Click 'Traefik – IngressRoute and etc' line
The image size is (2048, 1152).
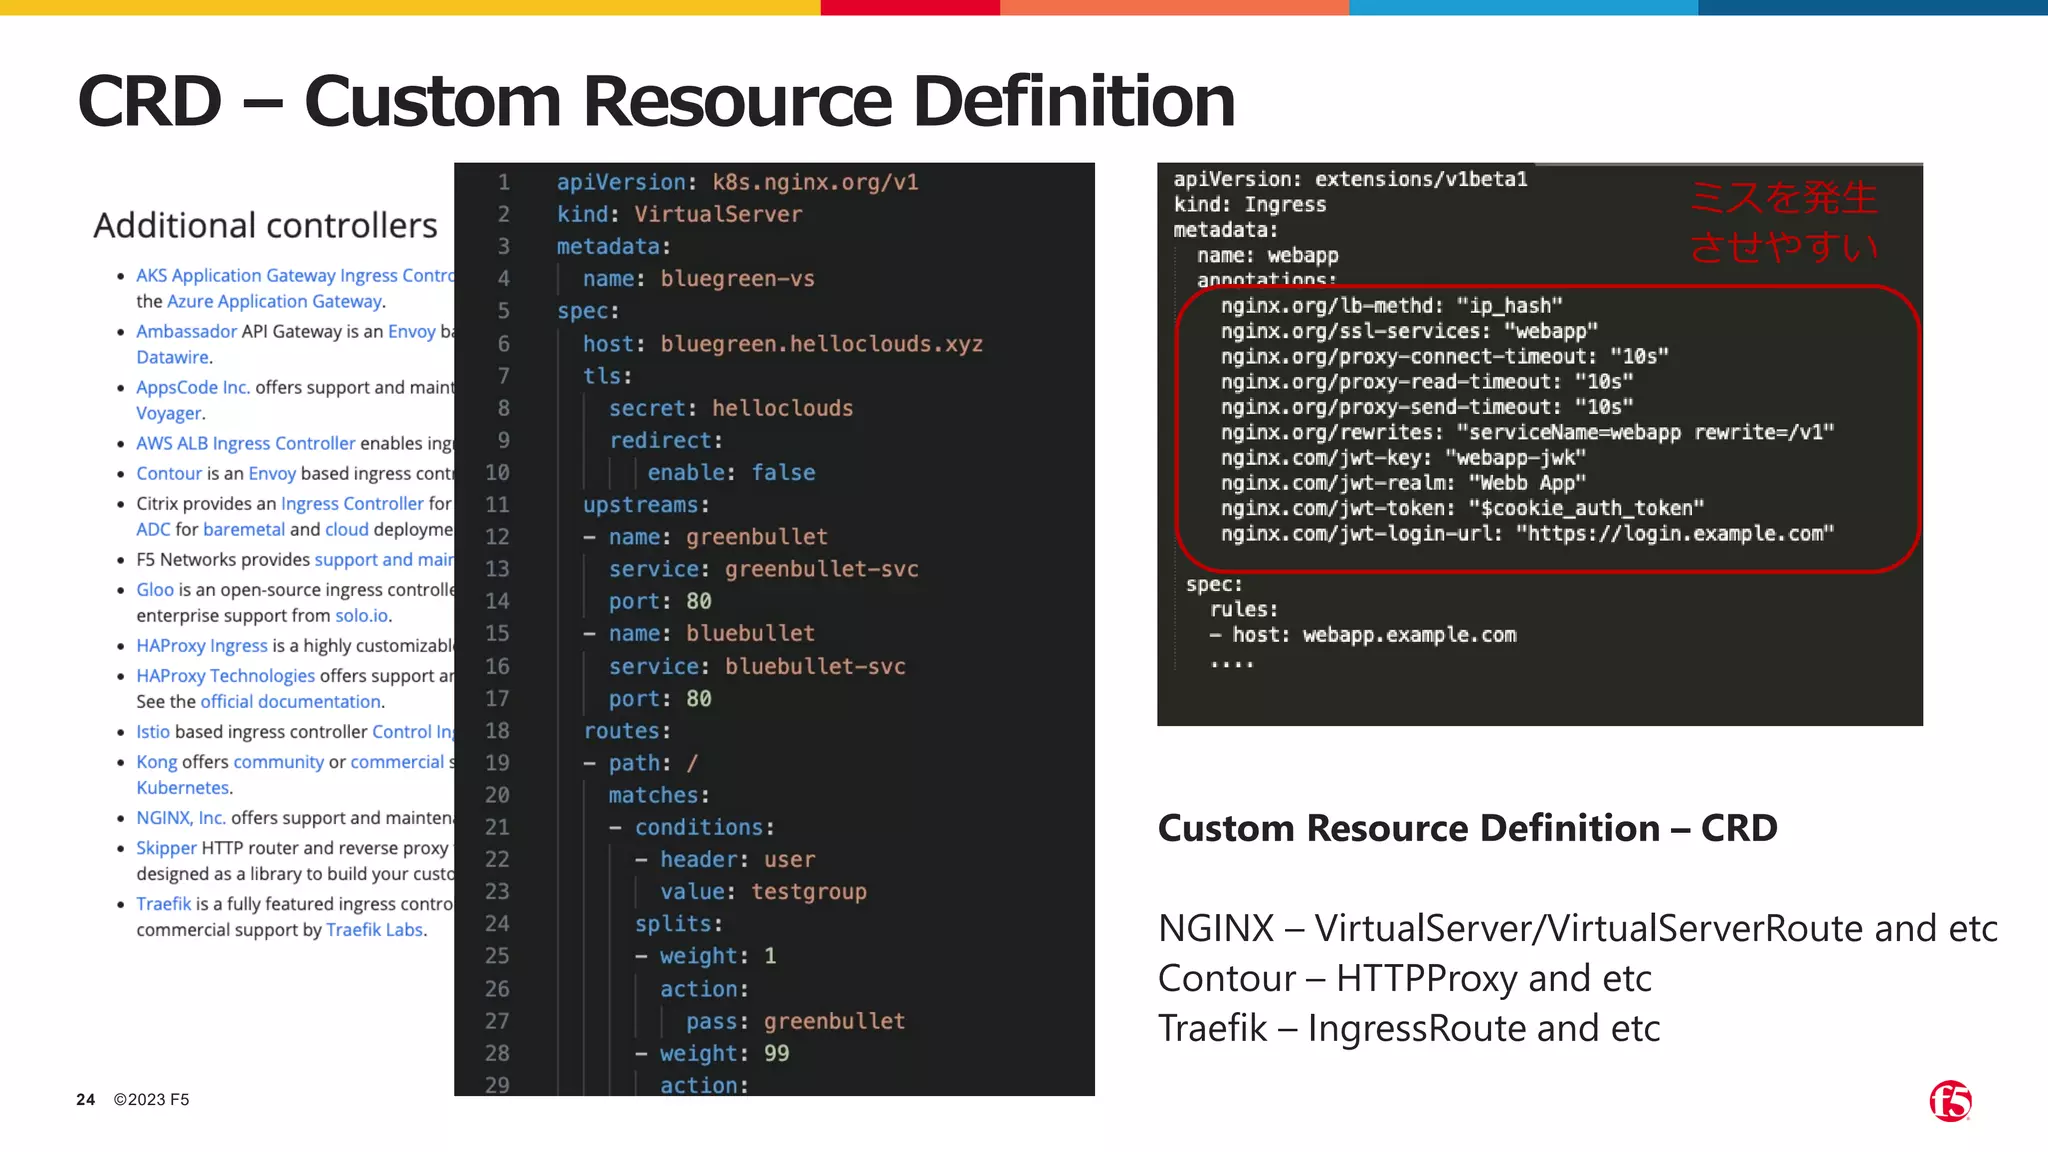point(1409,1028)
